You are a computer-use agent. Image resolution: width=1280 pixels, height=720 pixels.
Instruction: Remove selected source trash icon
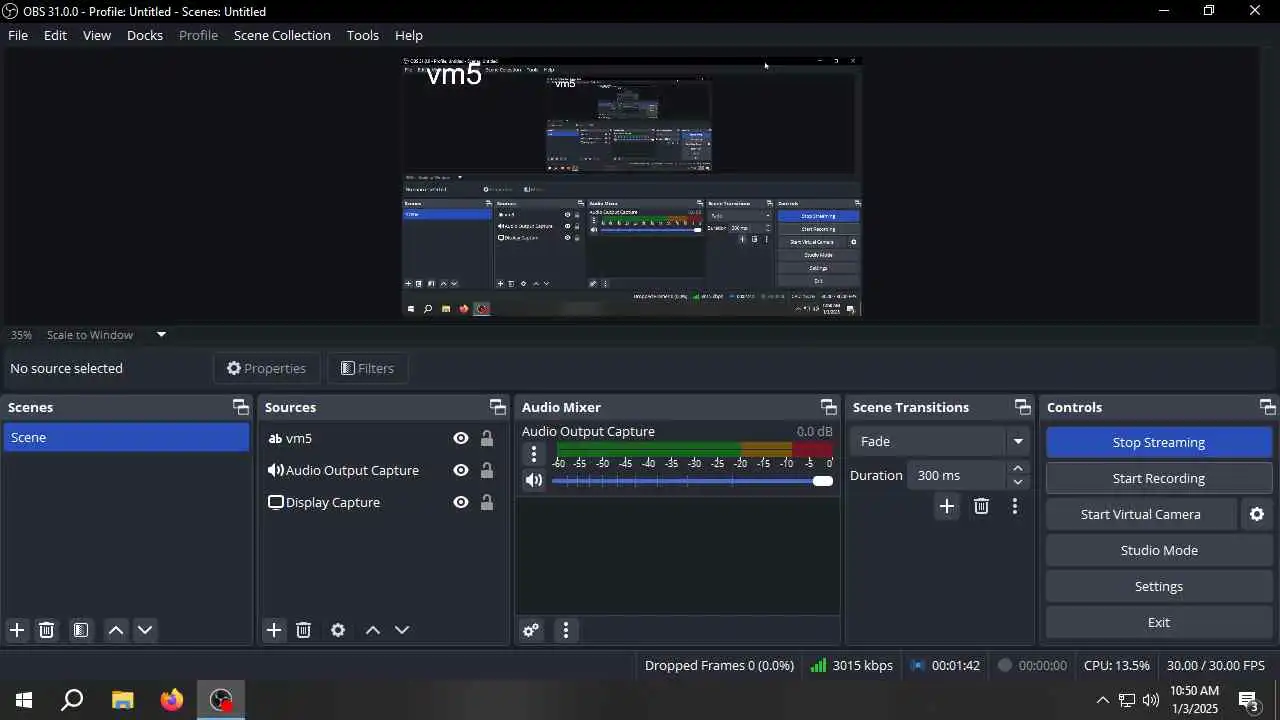click(x=304, y=630)
